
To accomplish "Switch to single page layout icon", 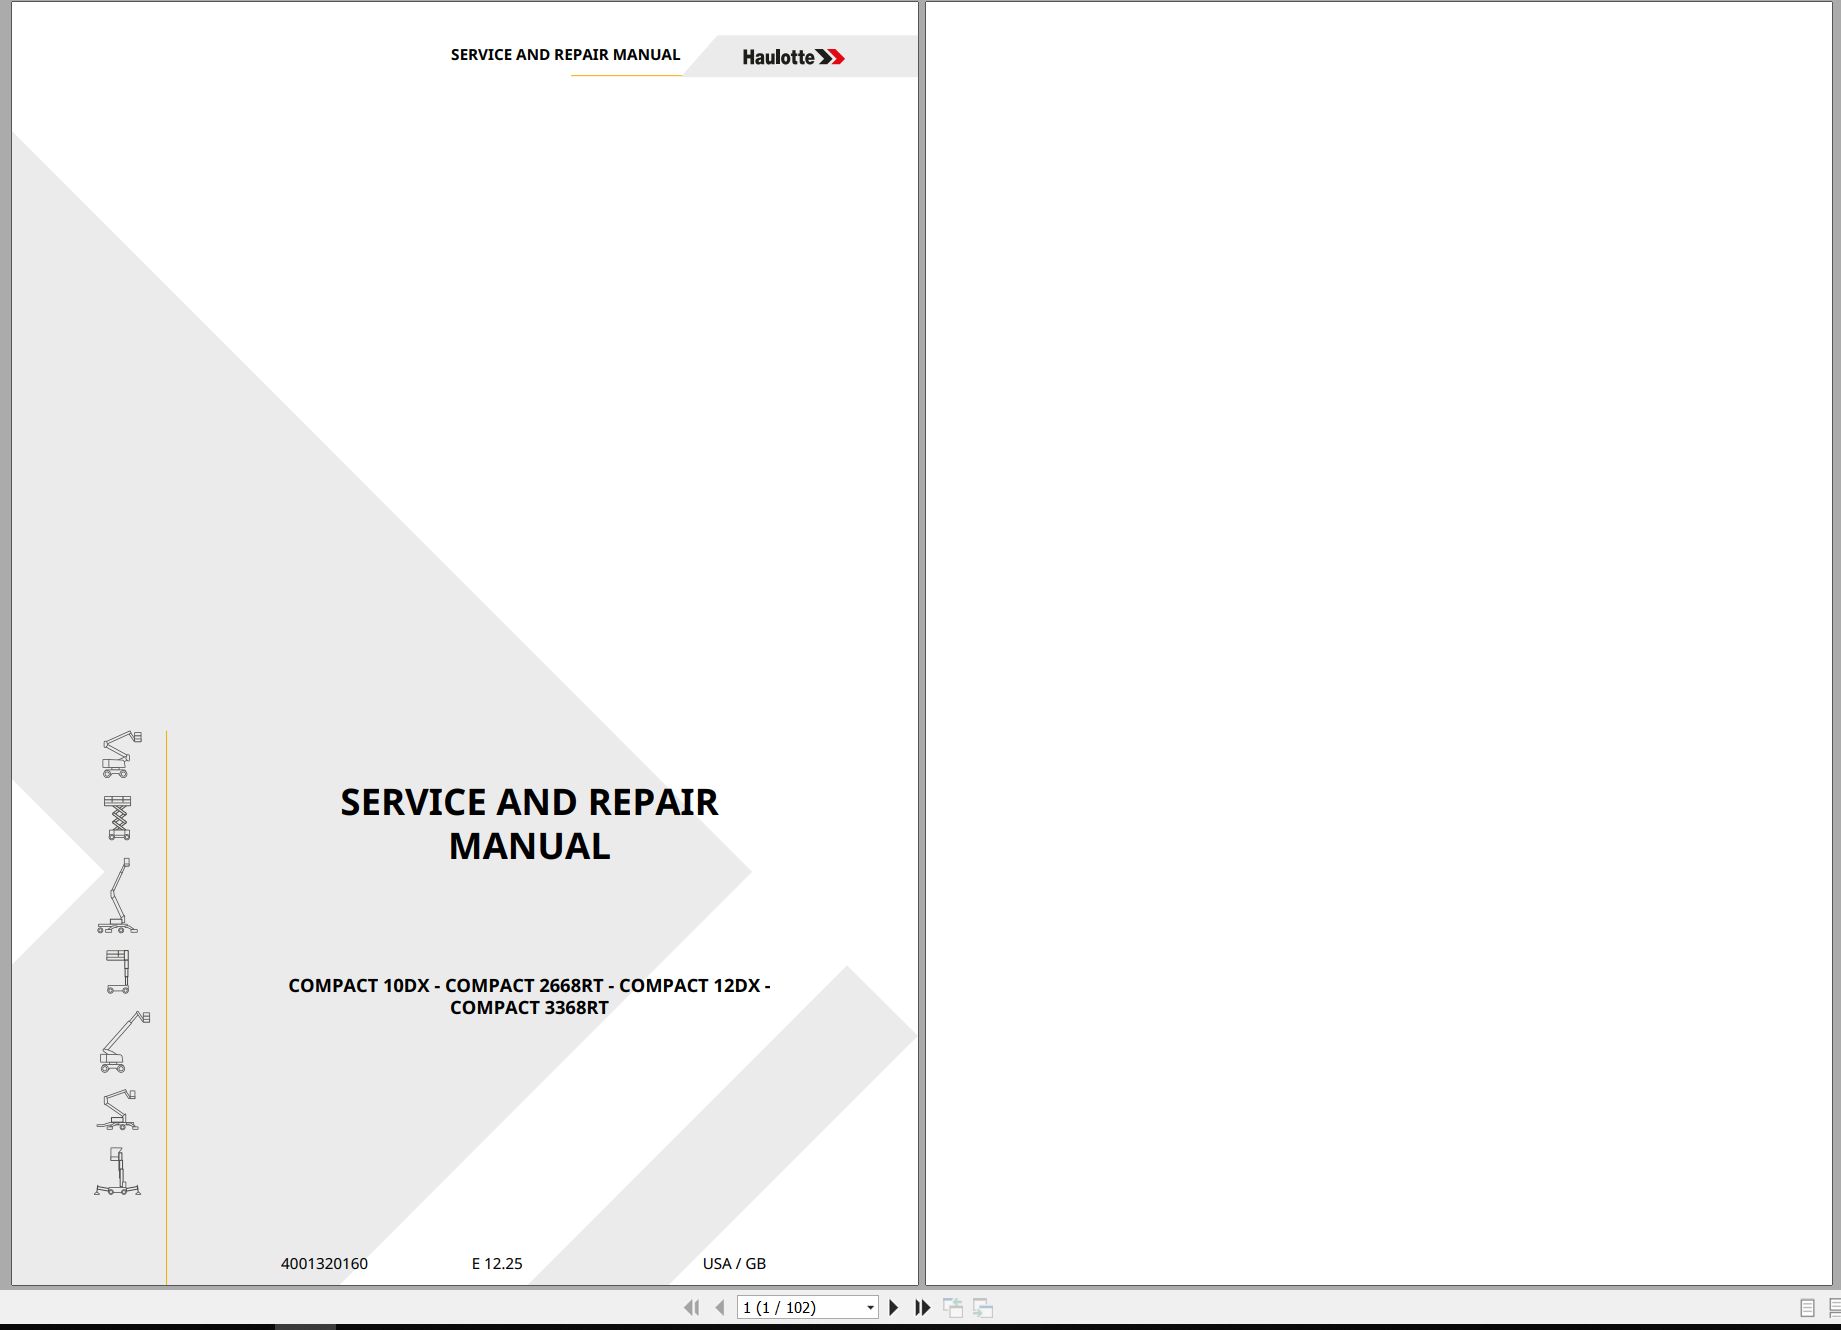I will [1807, 1308].
